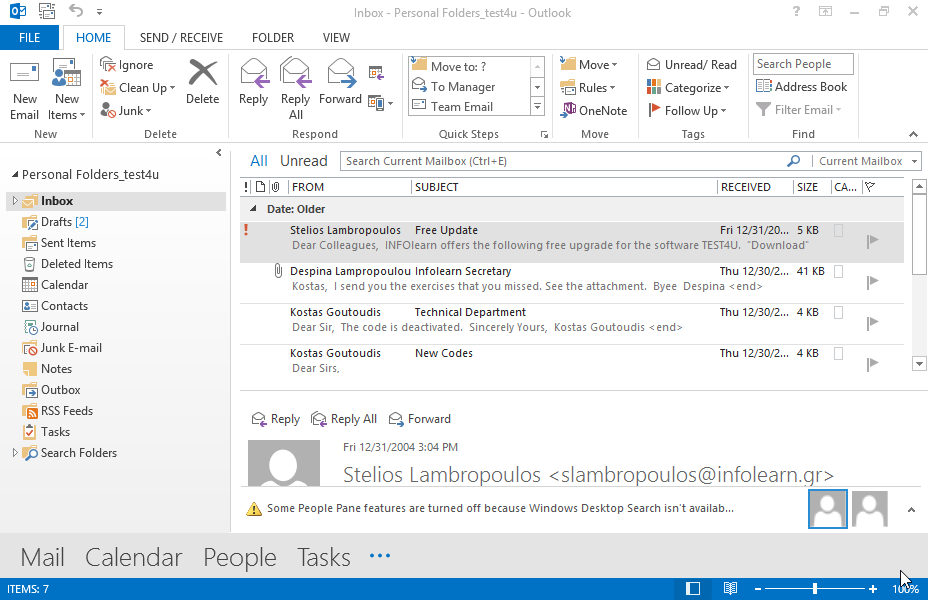Switch to the FOLDER tab
928x600 pixels.
pyautogui.click(x=273, y=38)
